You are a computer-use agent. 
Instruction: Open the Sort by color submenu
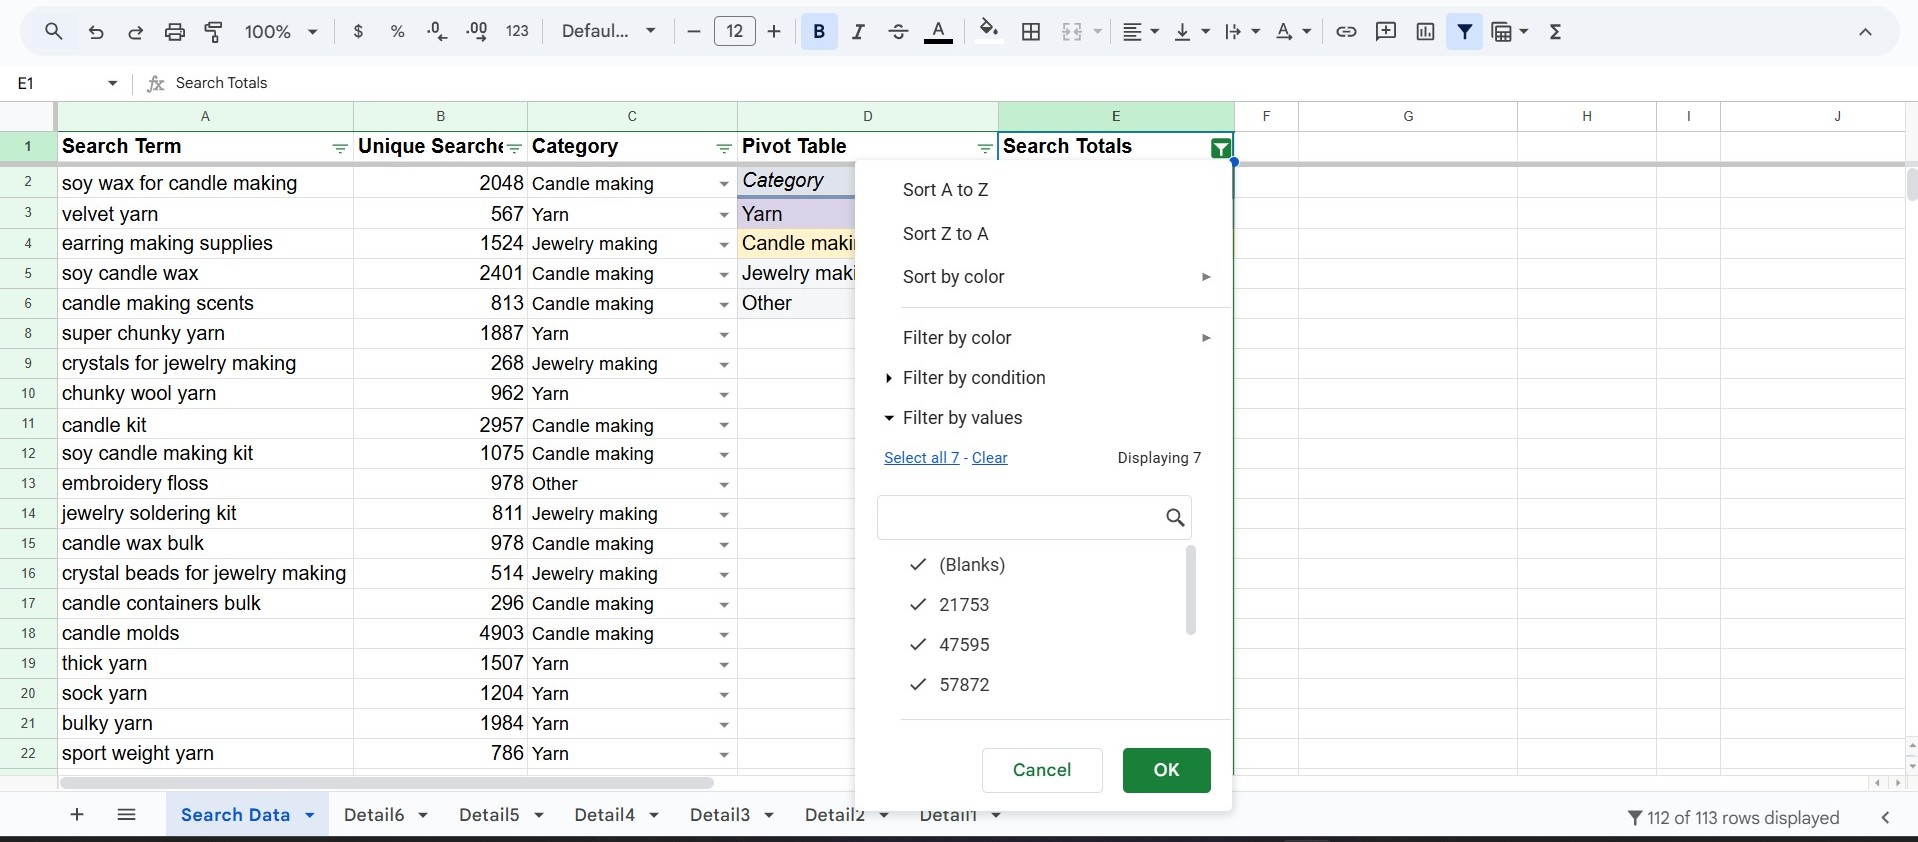point(1044,277)
